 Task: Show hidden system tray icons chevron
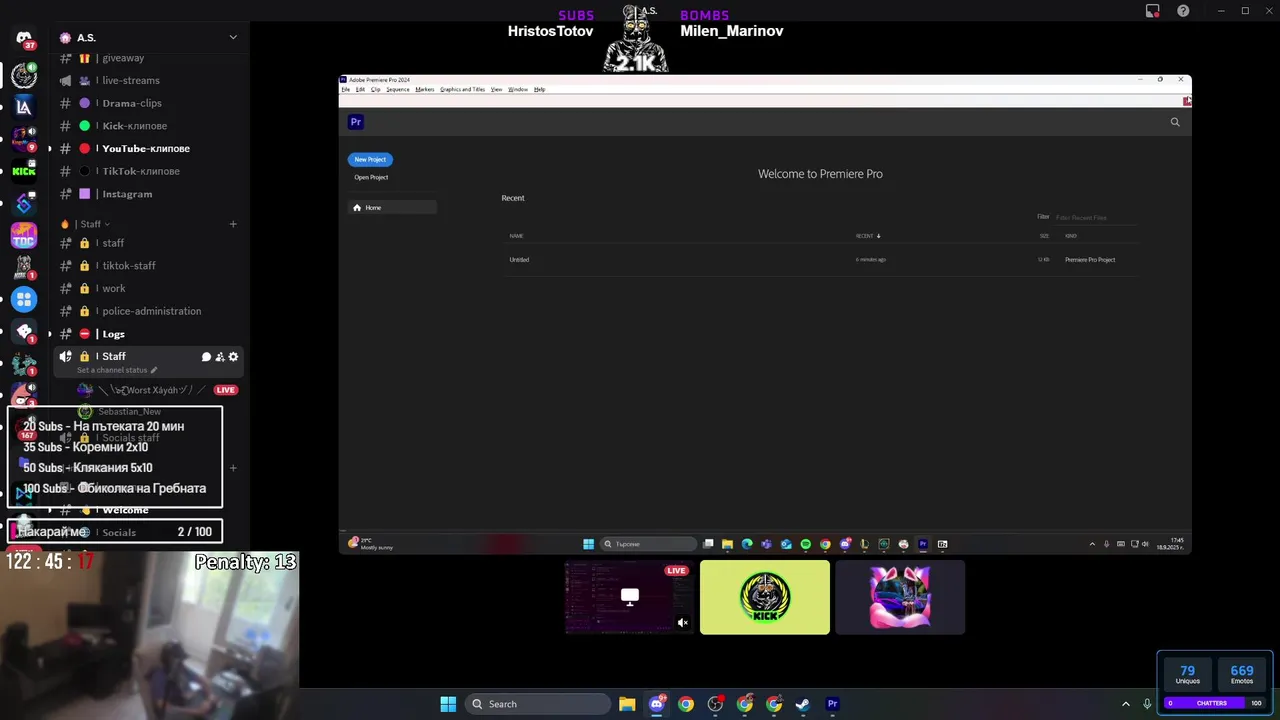point(1125,704)
